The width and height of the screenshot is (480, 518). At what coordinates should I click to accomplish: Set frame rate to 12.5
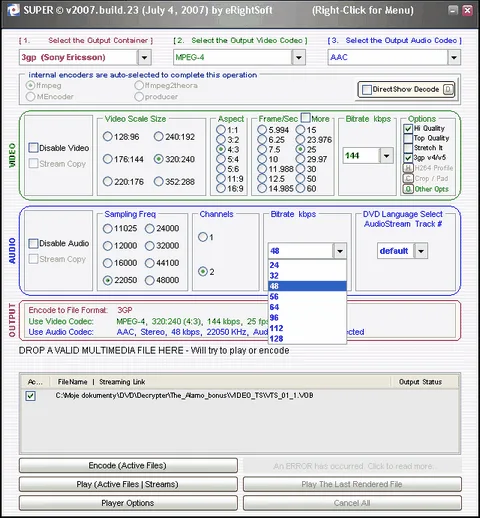pyautogui.click(x=262, y=179)
